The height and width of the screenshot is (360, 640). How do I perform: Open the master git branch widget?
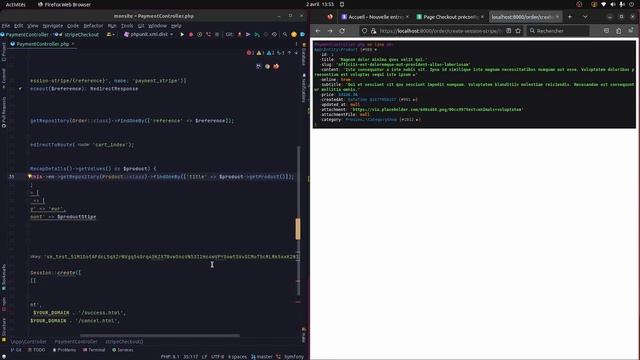pos(262,357)
